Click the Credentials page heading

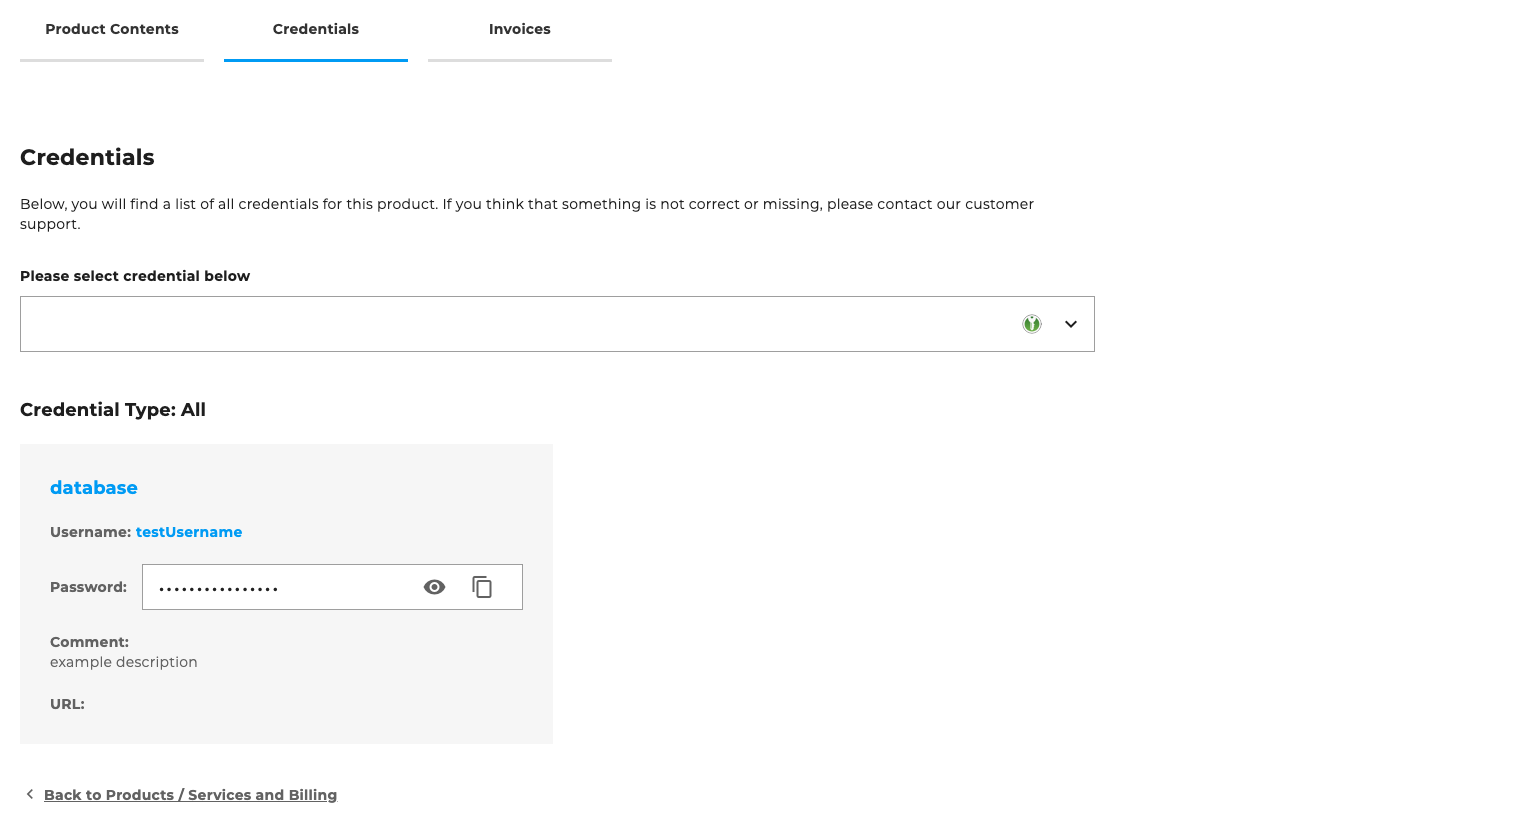87,157
